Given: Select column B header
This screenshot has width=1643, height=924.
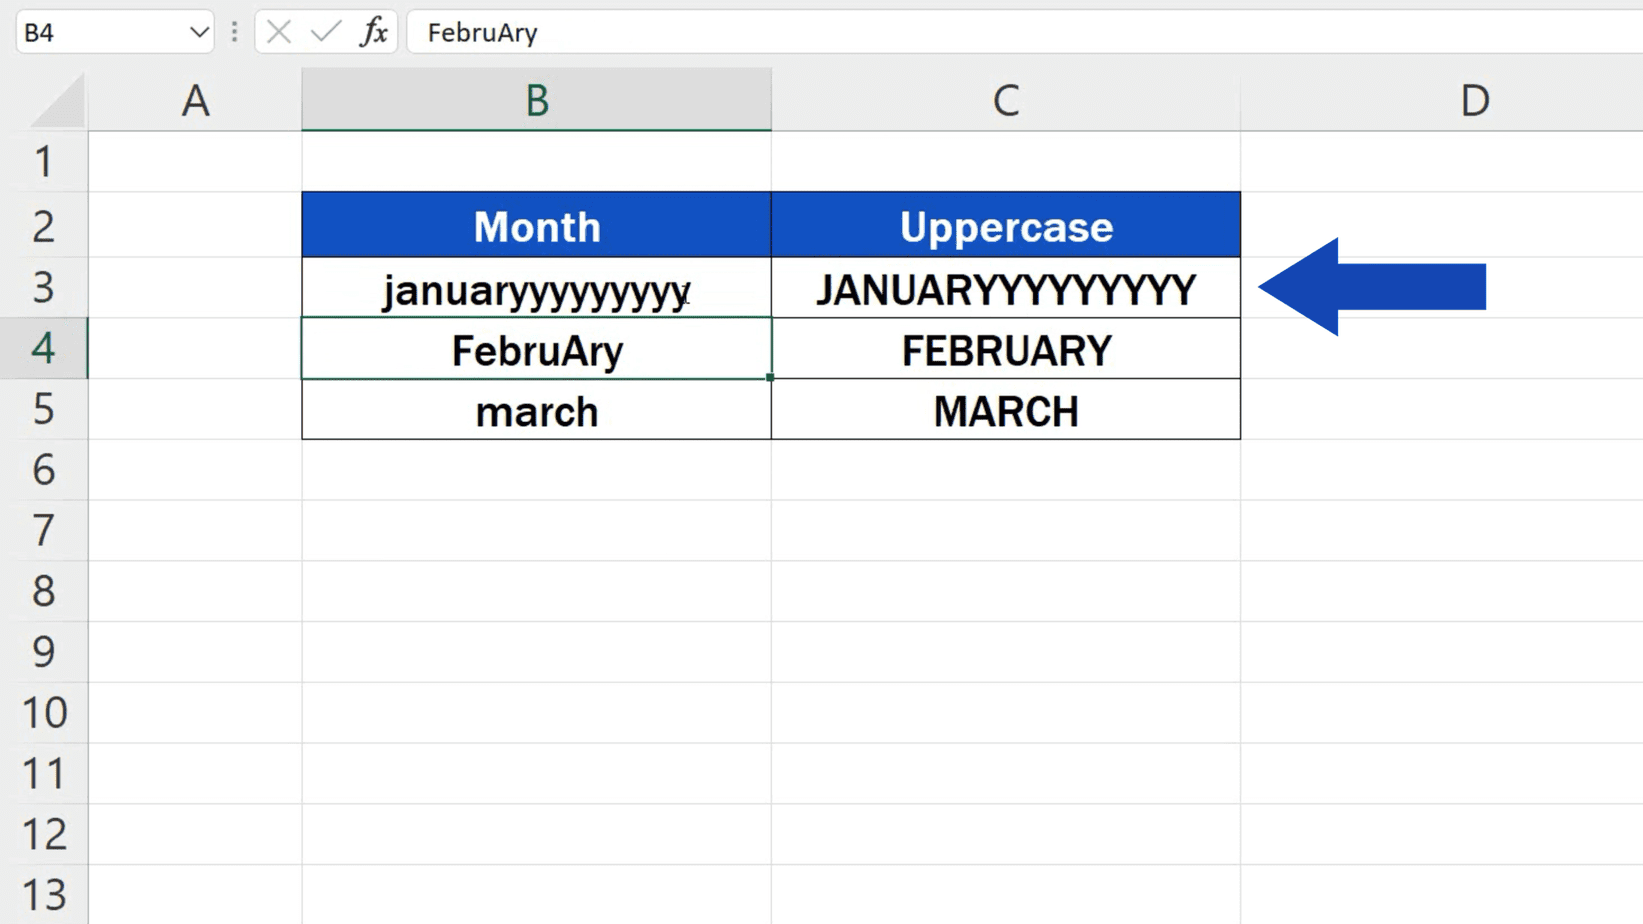Looking at the screenshot, I should coord(537,99).
